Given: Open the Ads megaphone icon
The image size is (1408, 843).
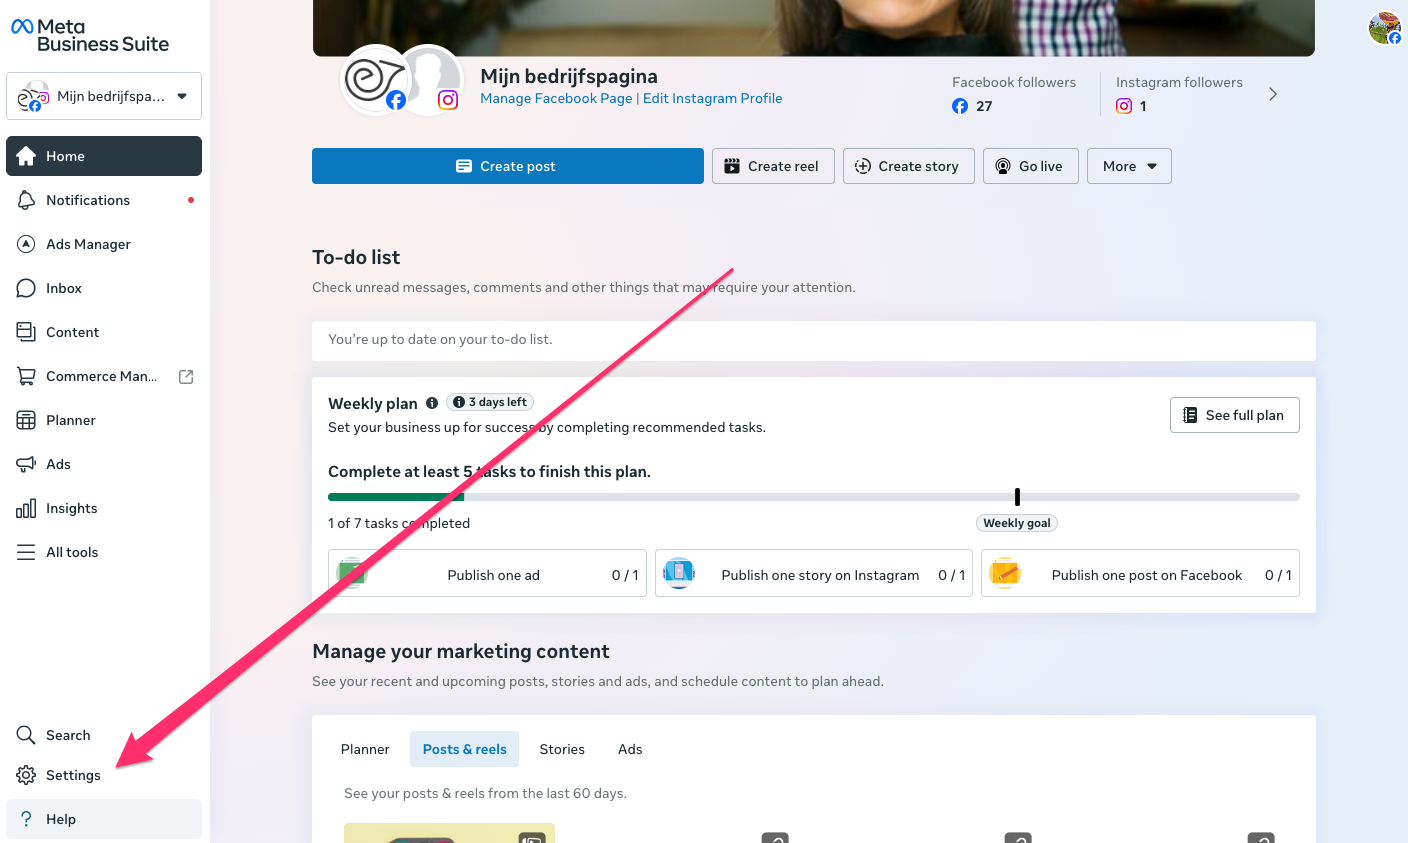Looking at the screenshot, I should pos(26,464).
